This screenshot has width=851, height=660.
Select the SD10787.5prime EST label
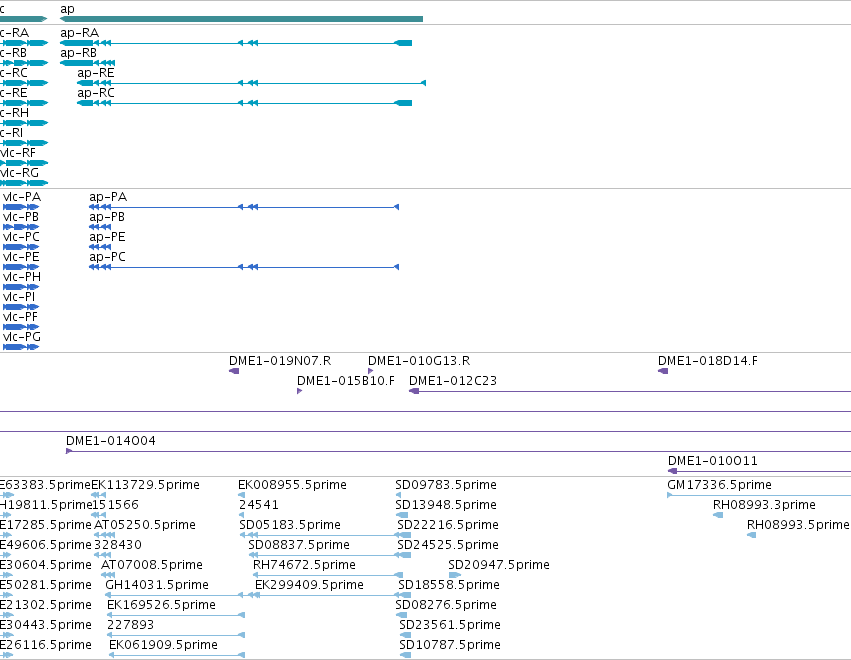point(450,645)
